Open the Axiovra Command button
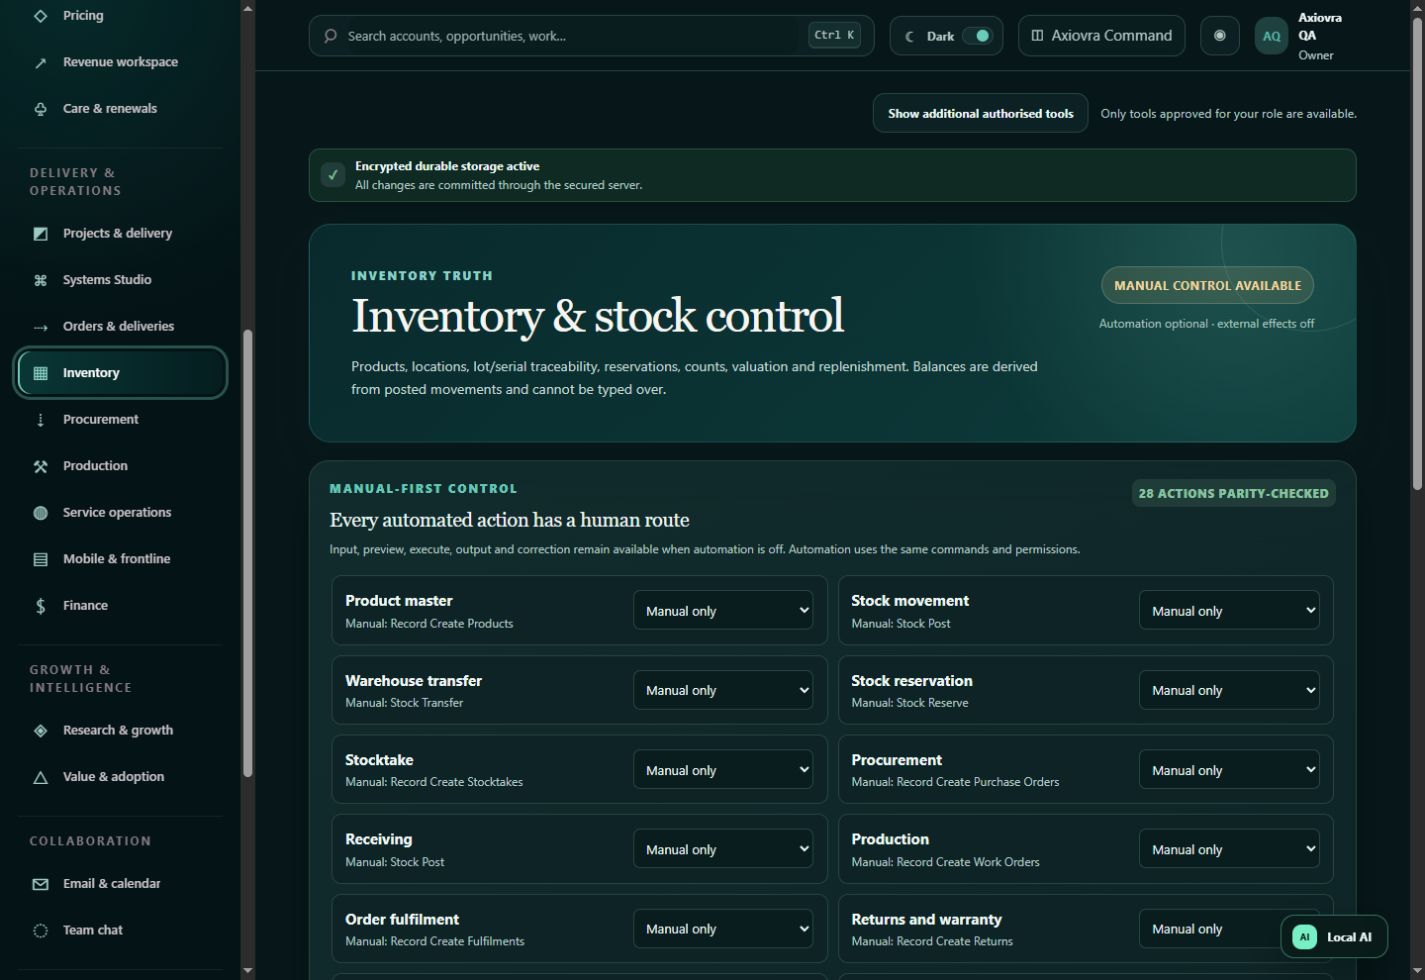This screenshot has width=1425, height=980. (1101, 36)
